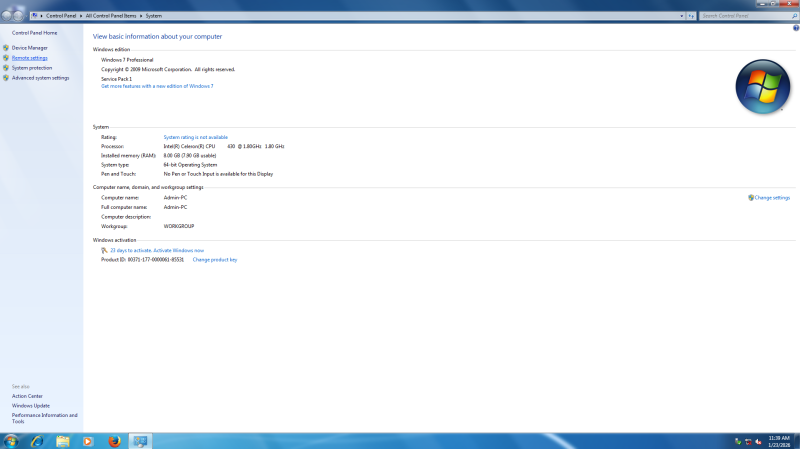Image resolution: width=800 pixels, height=449 pixels.
Task: Launch Internet Explorer from the taskbar
Action: [37, 441]
